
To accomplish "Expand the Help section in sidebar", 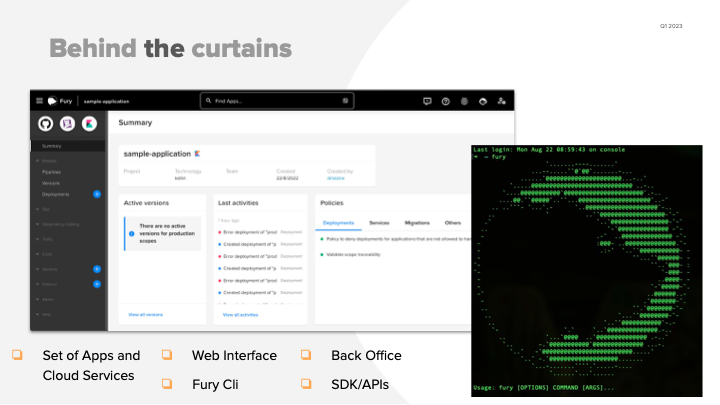I will click(x=43, y=315).
